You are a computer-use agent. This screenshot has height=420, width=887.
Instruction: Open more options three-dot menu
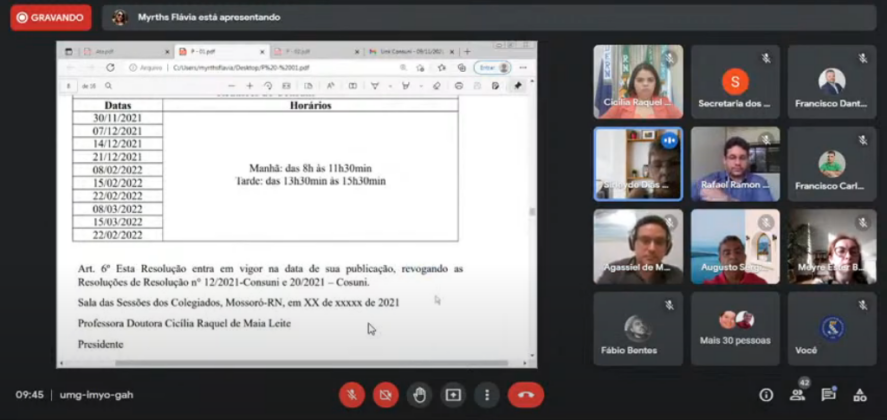click(x=486, y=395)
